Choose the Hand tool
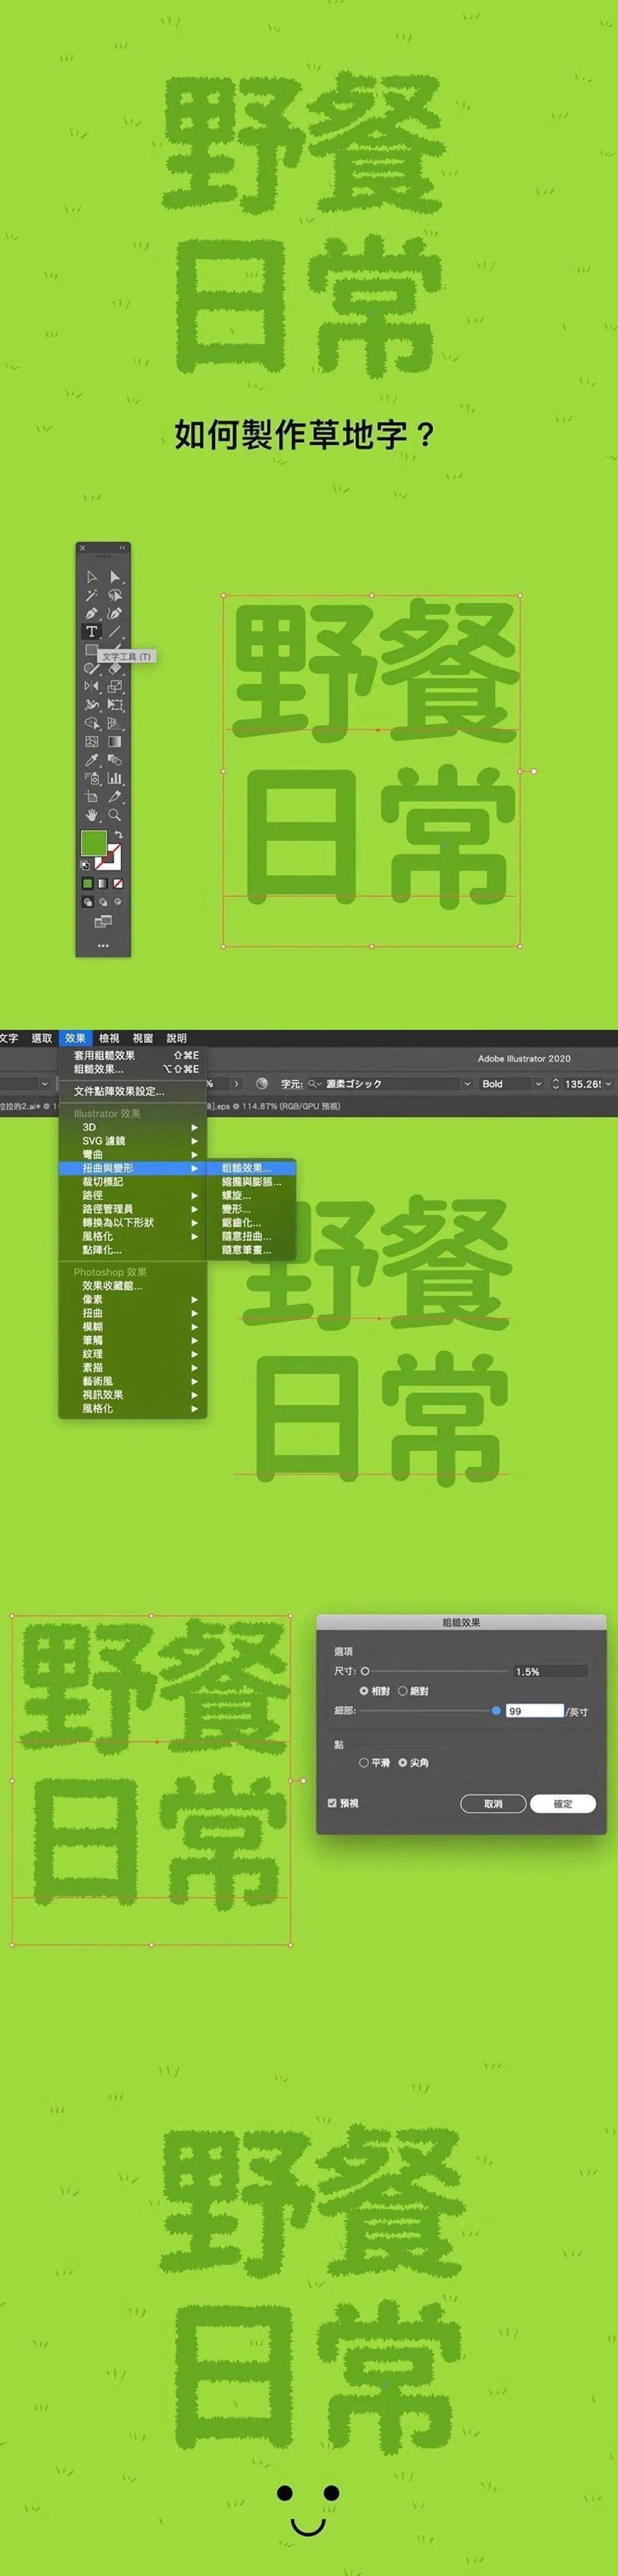The height and width of the screenshot is (2576, 618). point(91,815)
